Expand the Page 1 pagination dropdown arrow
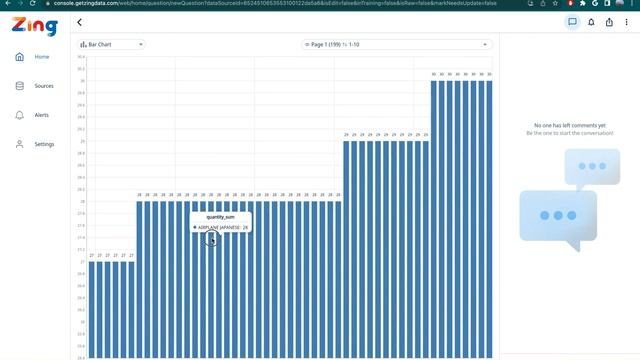 coord(485,44)
